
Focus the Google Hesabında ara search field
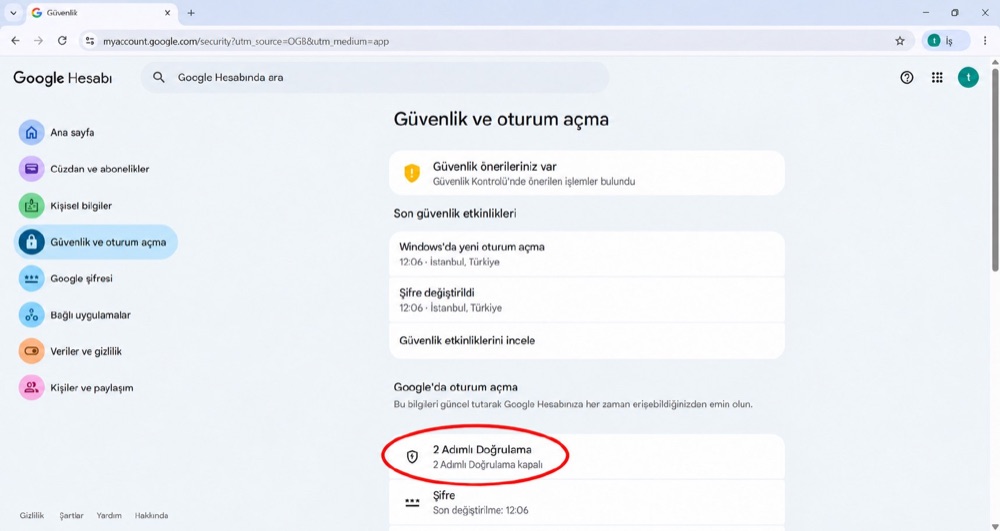click(375, 77)
